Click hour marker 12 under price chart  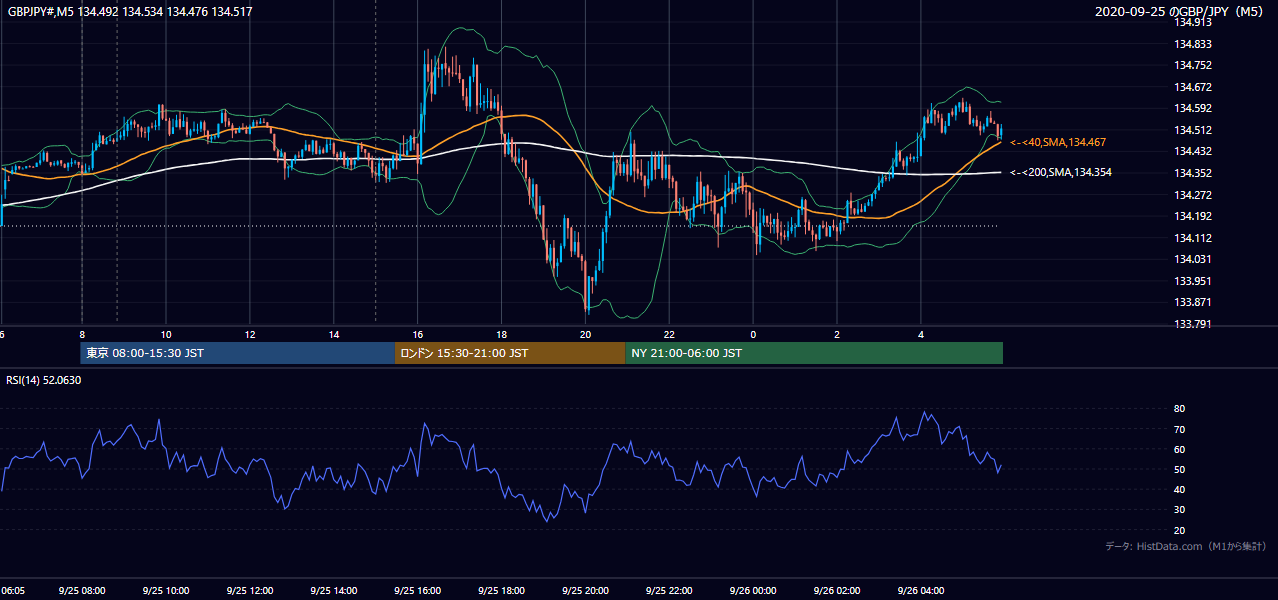(x=249, y=334)
